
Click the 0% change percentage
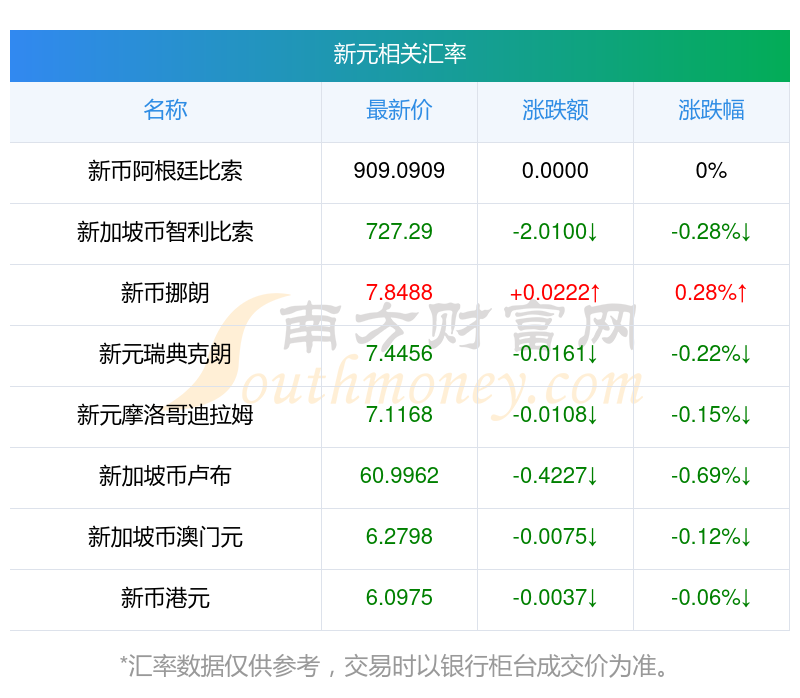tap(711, 171)
